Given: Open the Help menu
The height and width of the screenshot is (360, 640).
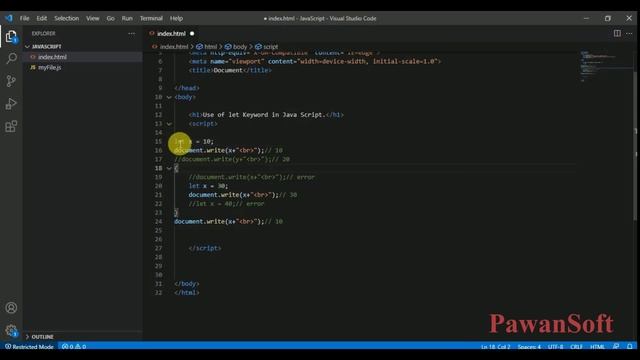Looking at the screenshot, I should click(176, 18).
